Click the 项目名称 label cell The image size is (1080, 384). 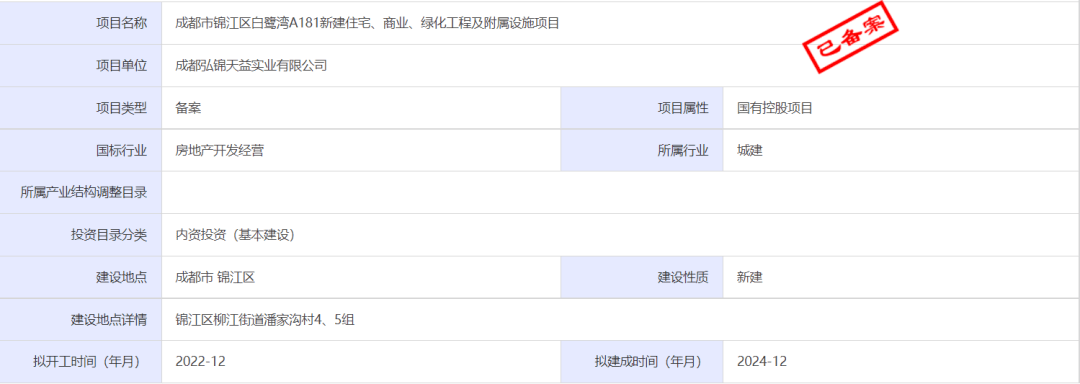pyautogui.click(x=81, y=23)
